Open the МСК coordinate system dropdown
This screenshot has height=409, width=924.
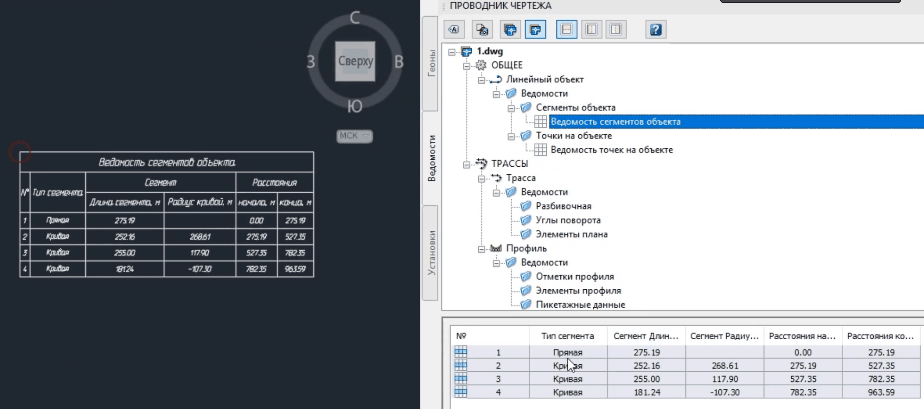point(355,135)
